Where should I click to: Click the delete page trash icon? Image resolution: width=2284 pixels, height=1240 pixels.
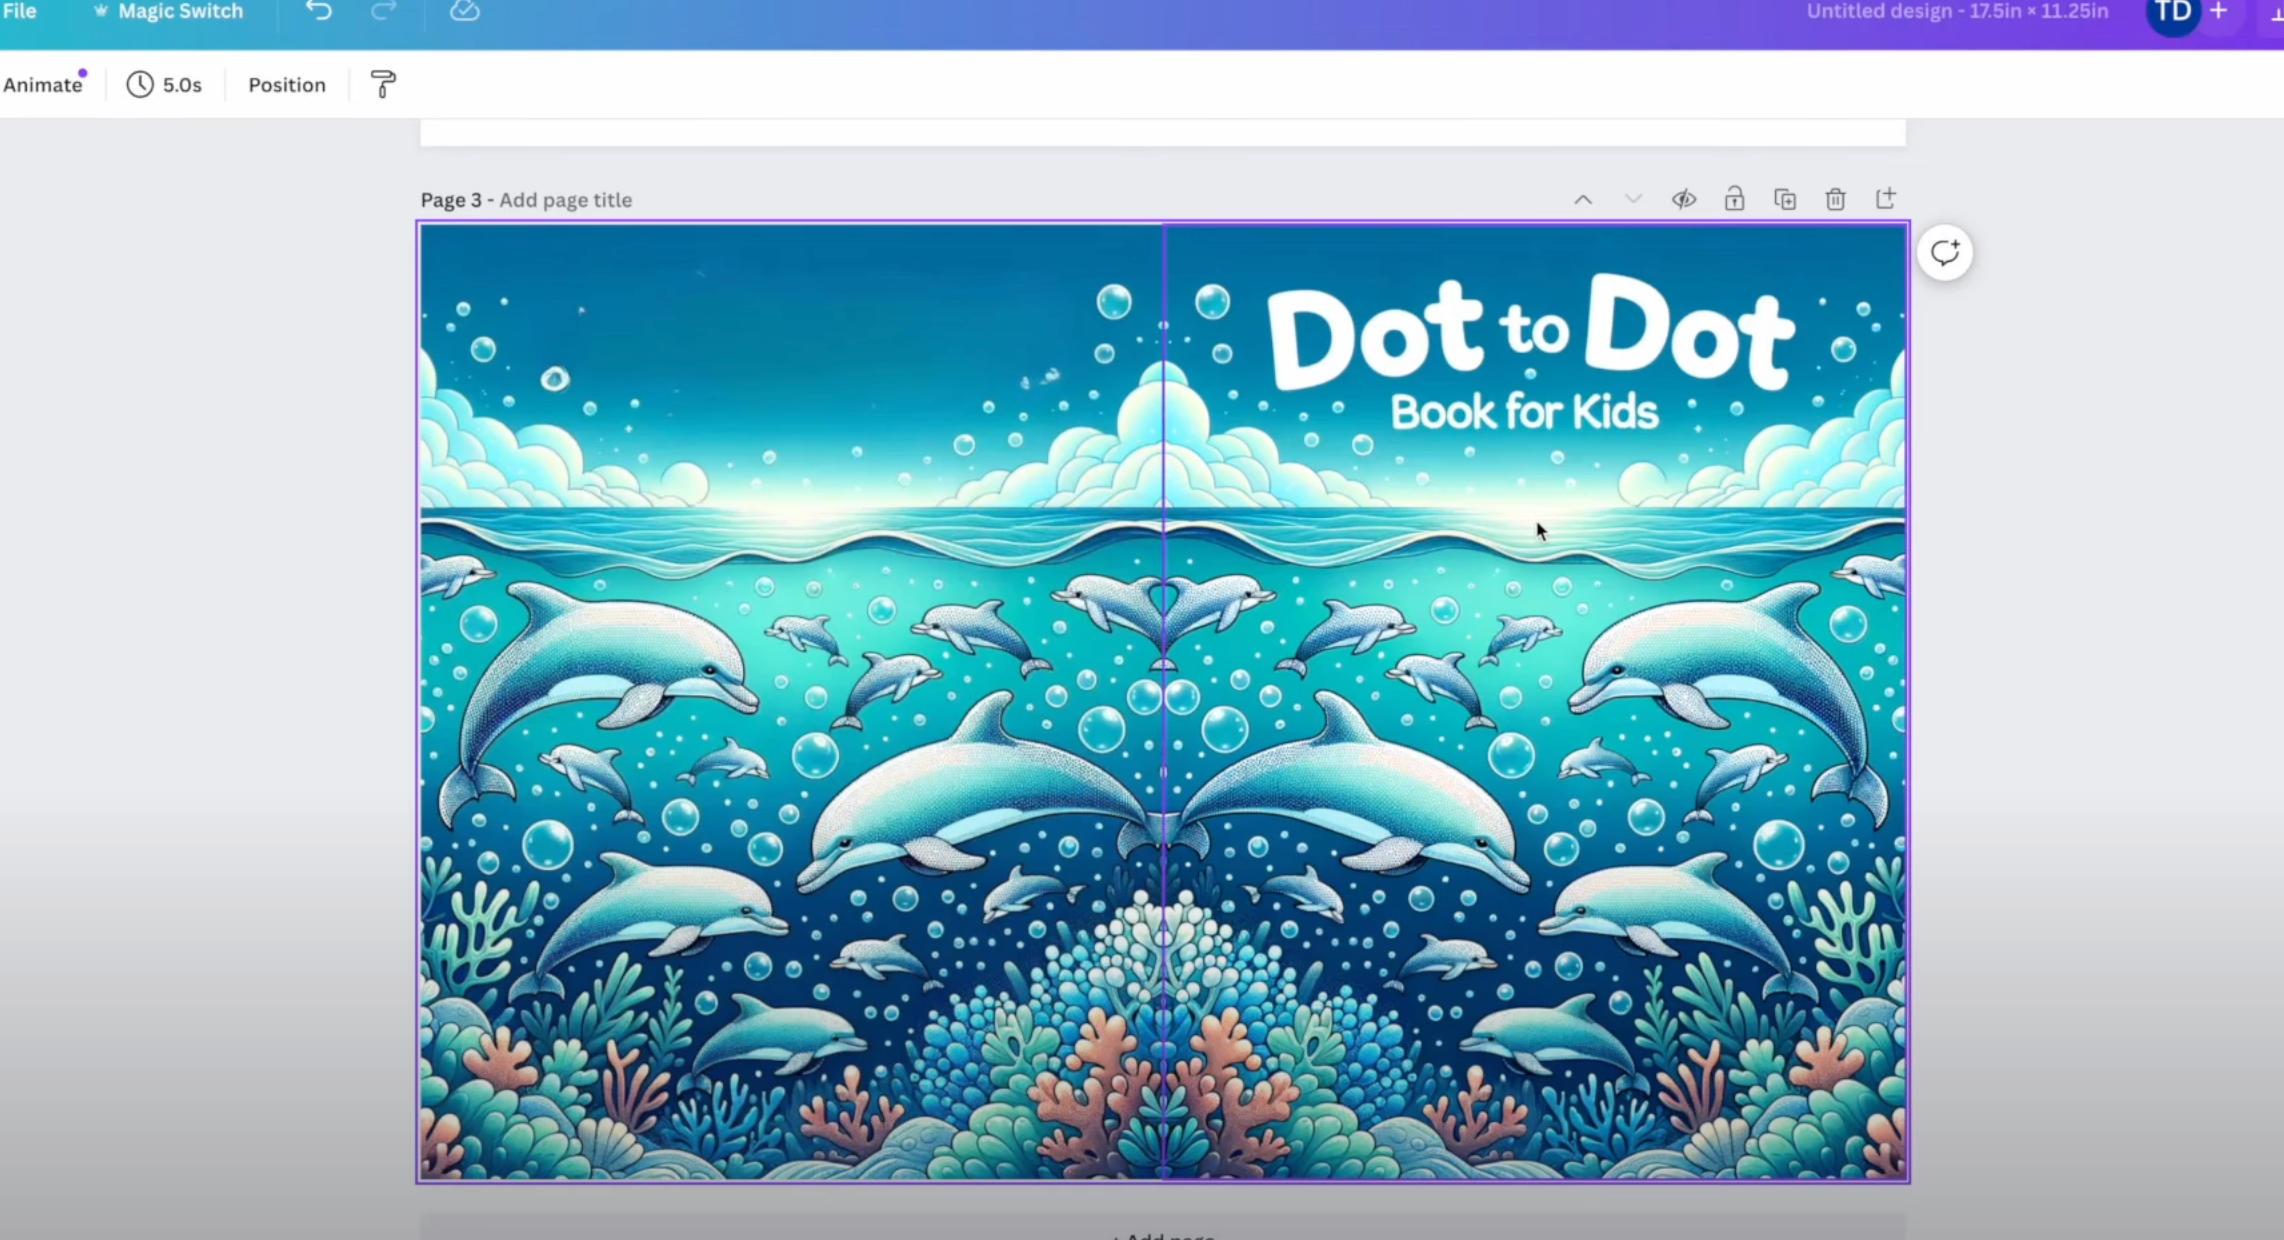tap(1834, 199)
